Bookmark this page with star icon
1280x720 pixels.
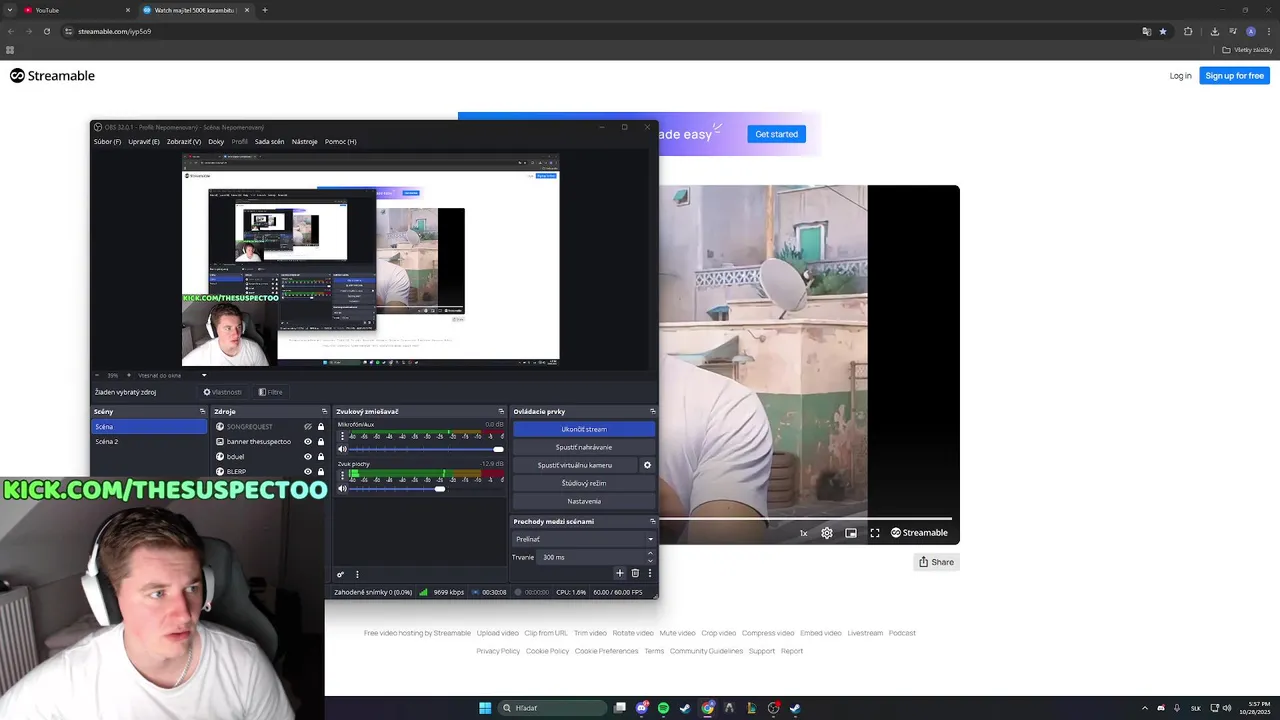point(1163,31)
